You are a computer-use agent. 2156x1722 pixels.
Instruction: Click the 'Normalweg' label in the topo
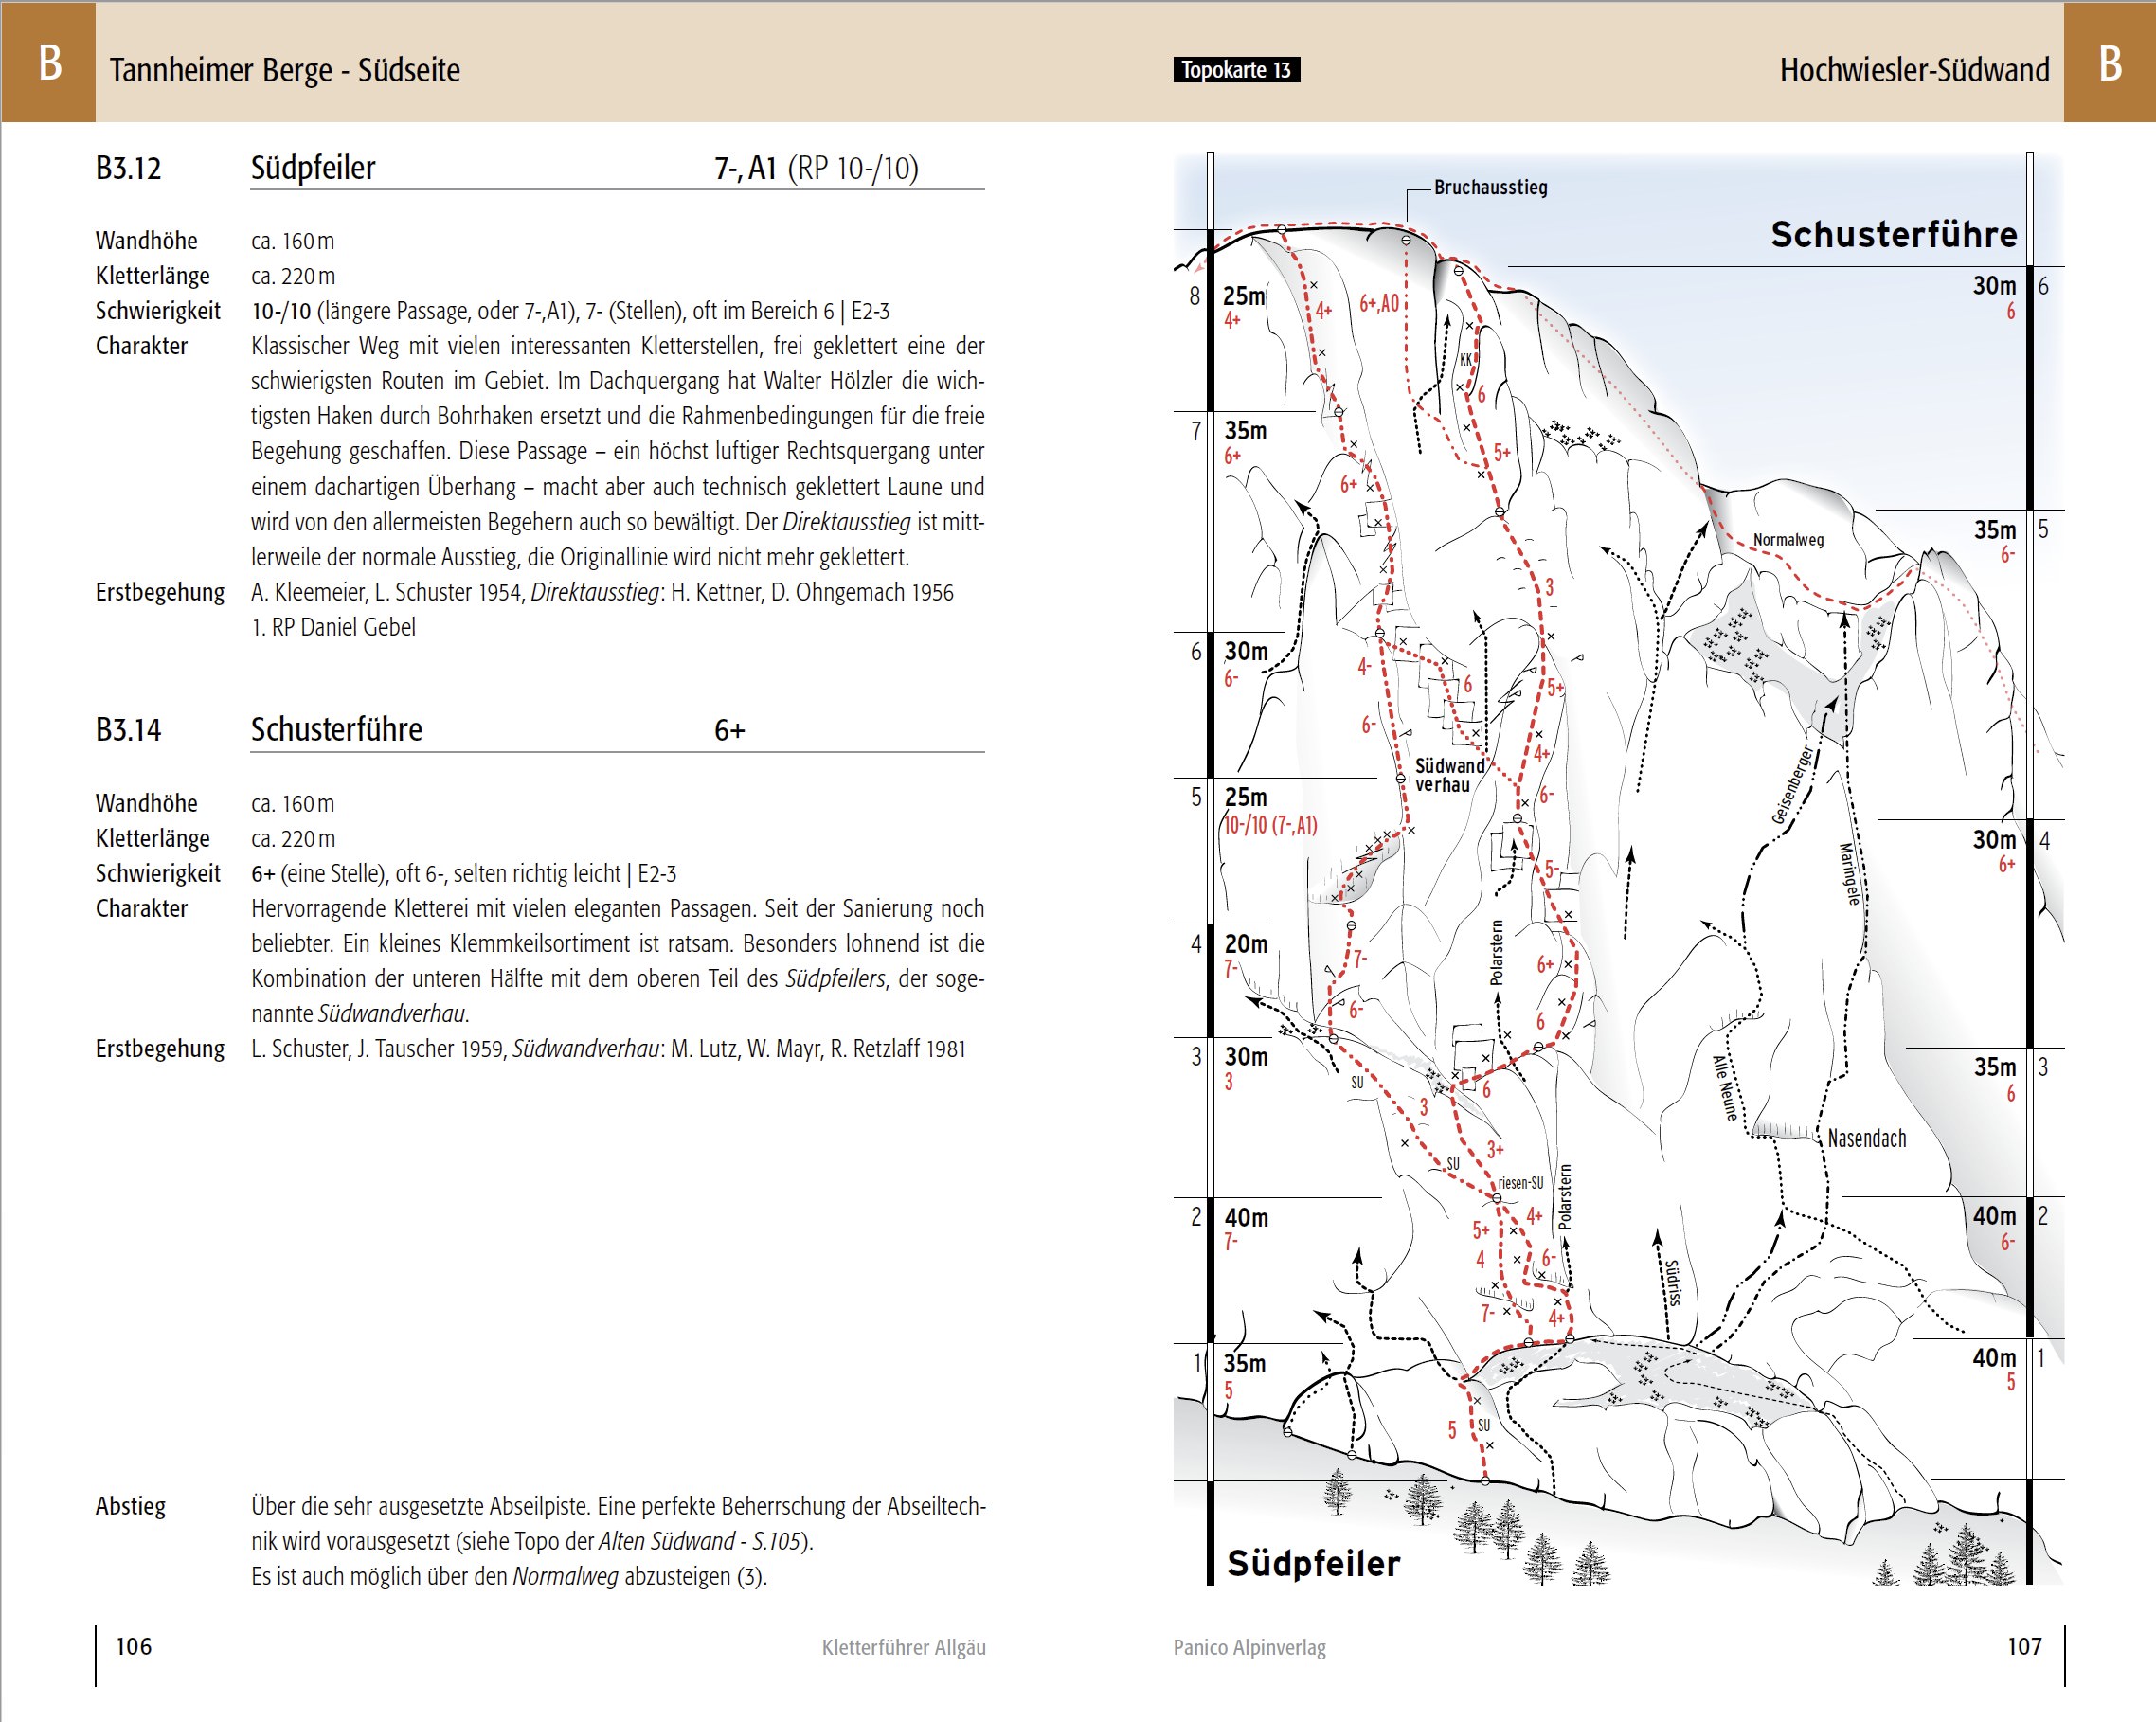pos(1788,540)
